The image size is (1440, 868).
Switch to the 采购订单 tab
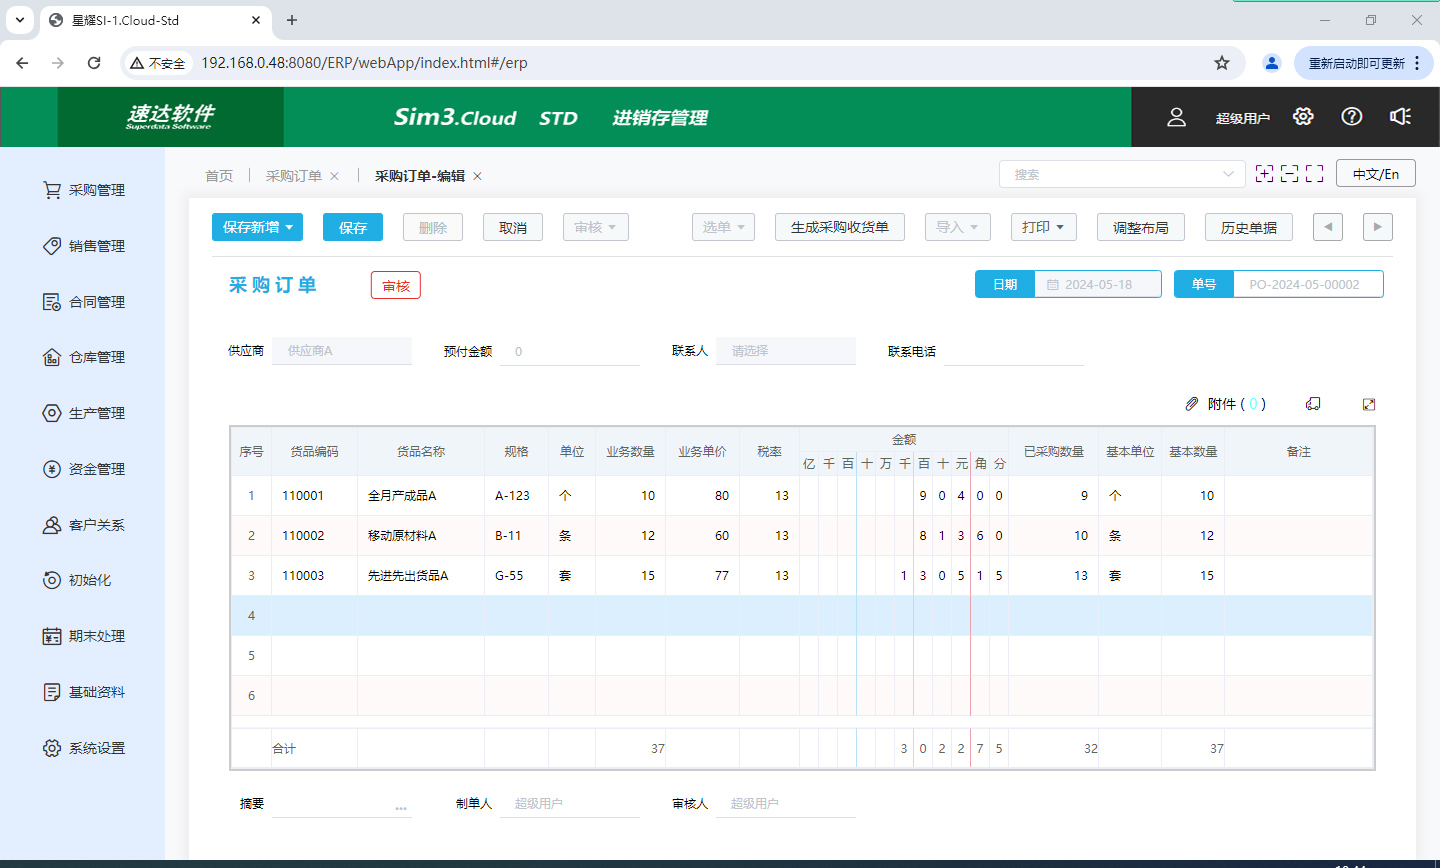pos(293,176)
